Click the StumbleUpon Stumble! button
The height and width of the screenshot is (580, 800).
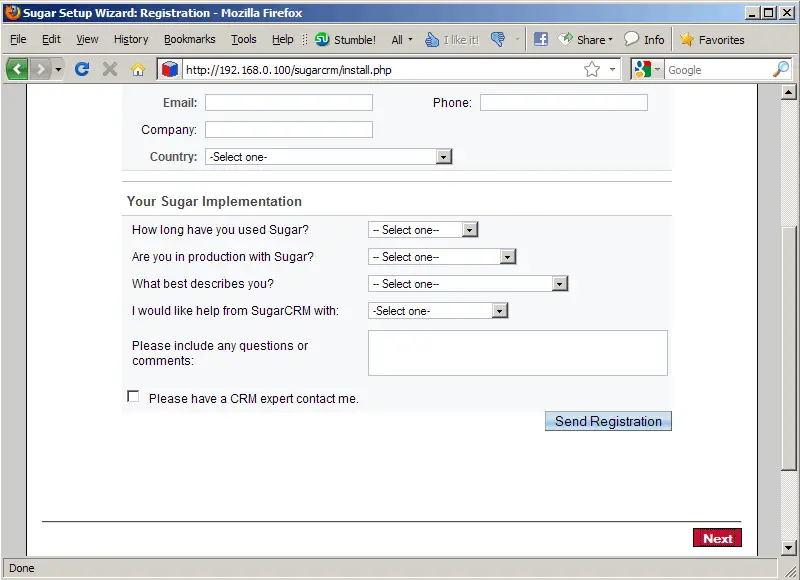[345, 39]
